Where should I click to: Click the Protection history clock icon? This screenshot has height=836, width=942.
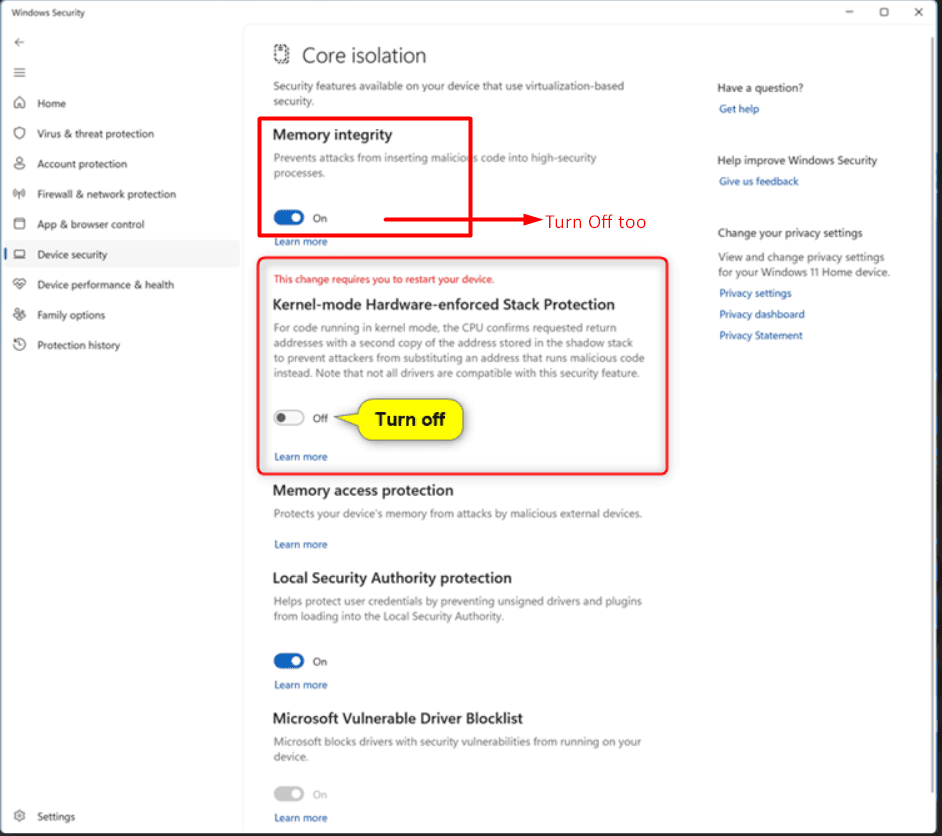[20, 344]
